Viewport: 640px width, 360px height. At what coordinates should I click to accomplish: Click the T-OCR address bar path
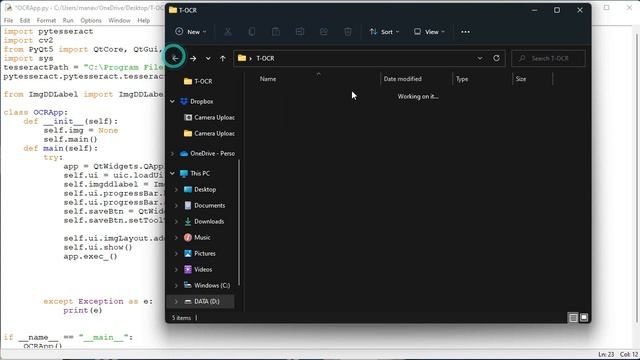[x=265, y=58]
